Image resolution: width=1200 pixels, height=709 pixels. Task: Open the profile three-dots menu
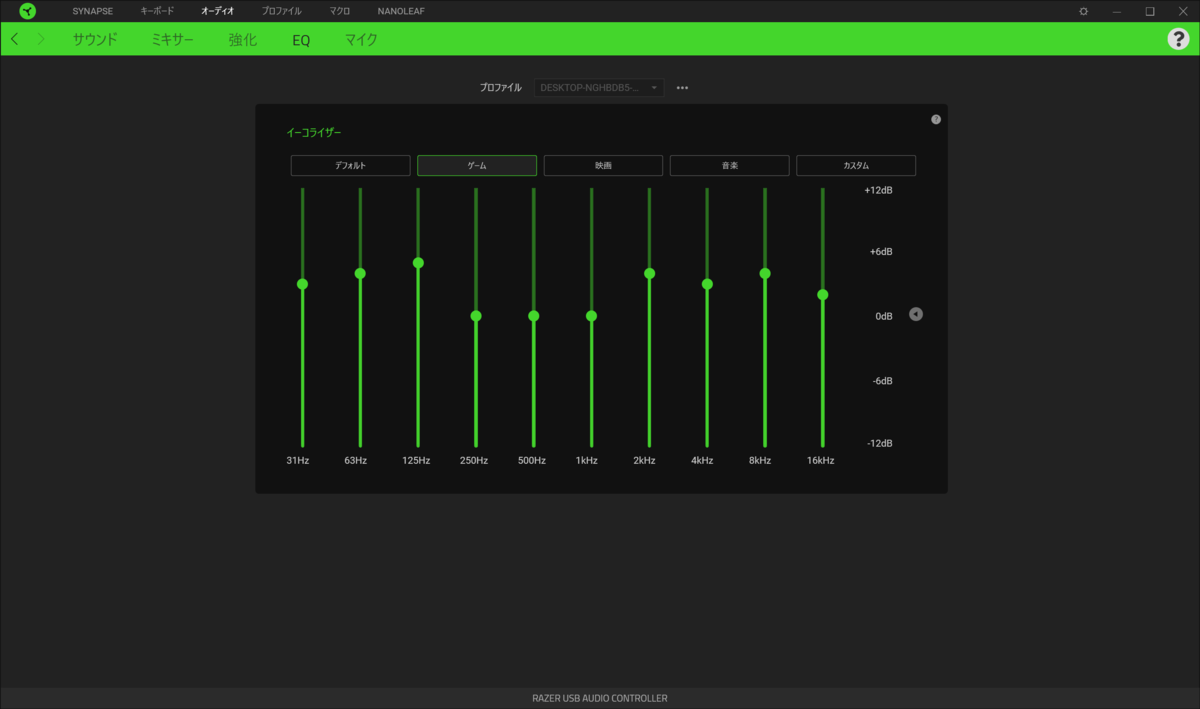[682, 88]
